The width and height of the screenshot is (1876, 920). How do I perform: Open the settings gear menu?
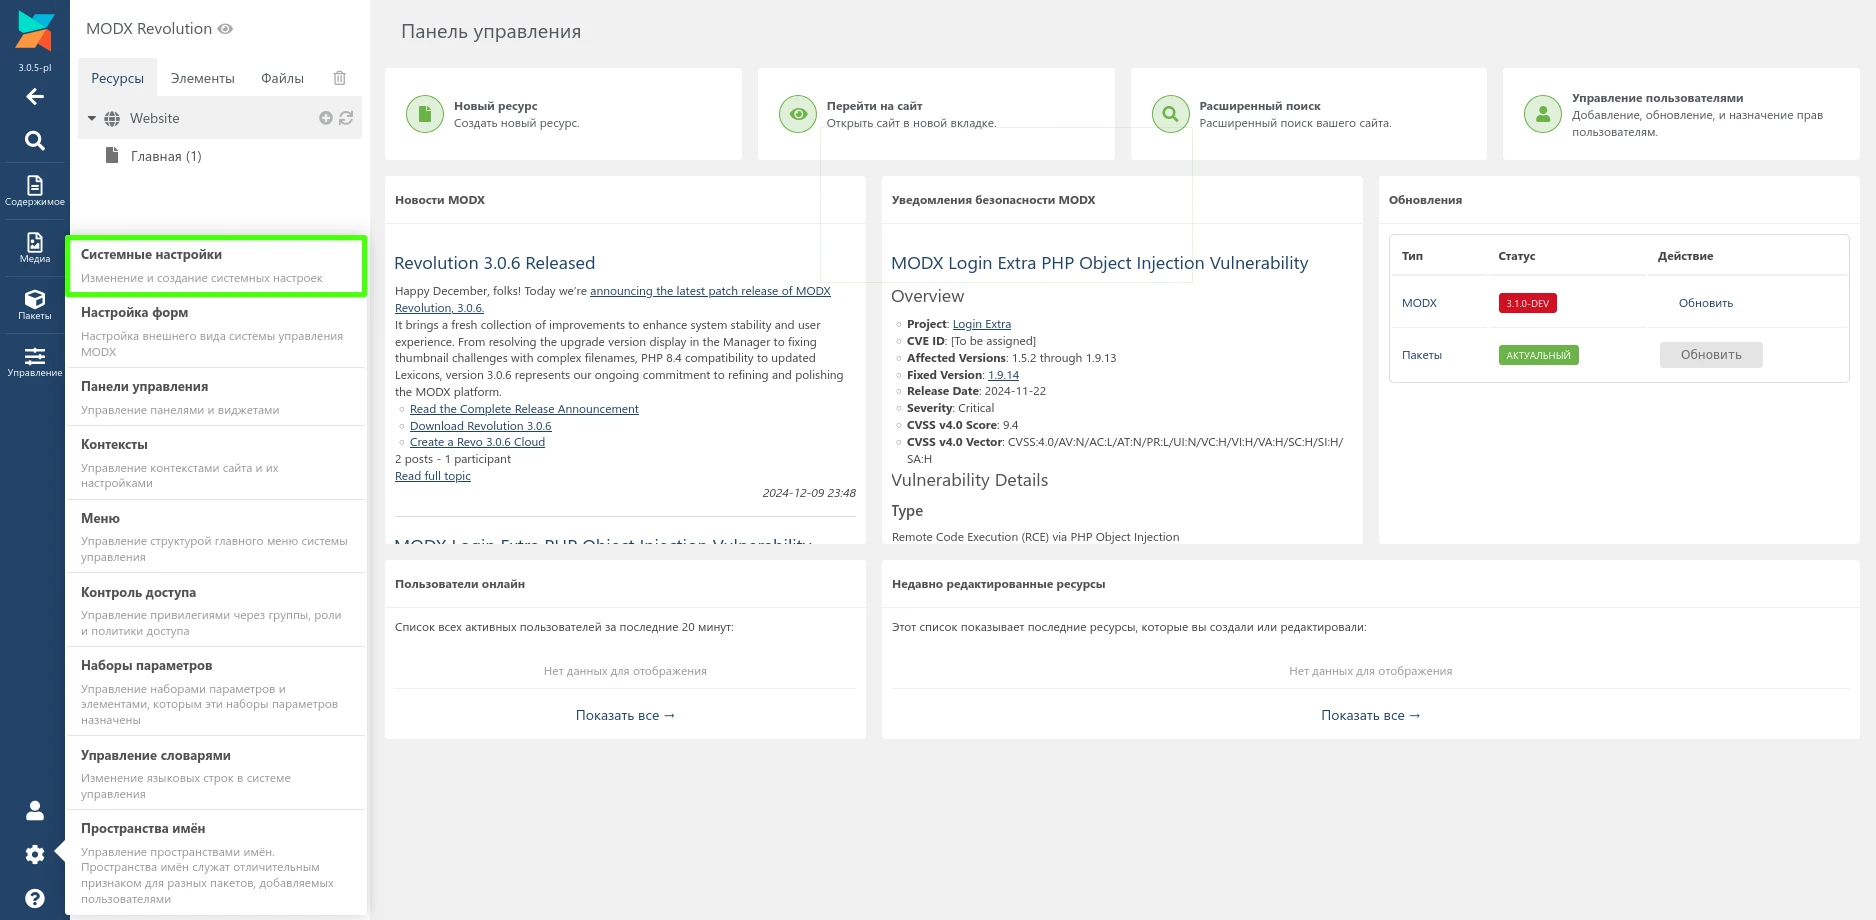click(35, 854)
